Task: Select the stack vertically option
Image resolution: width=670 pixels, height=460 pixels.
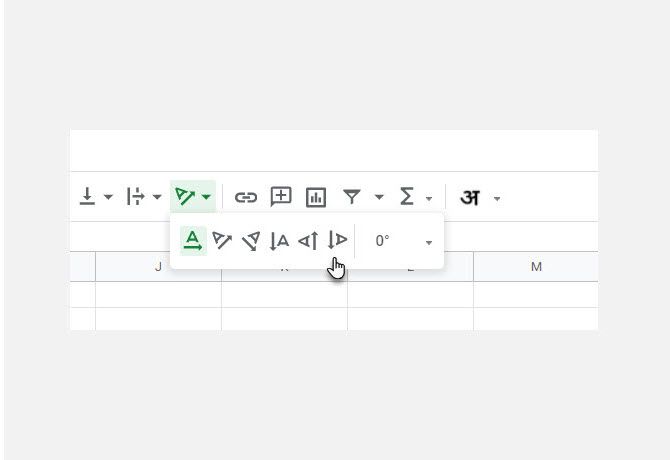Action: point(279,241)
